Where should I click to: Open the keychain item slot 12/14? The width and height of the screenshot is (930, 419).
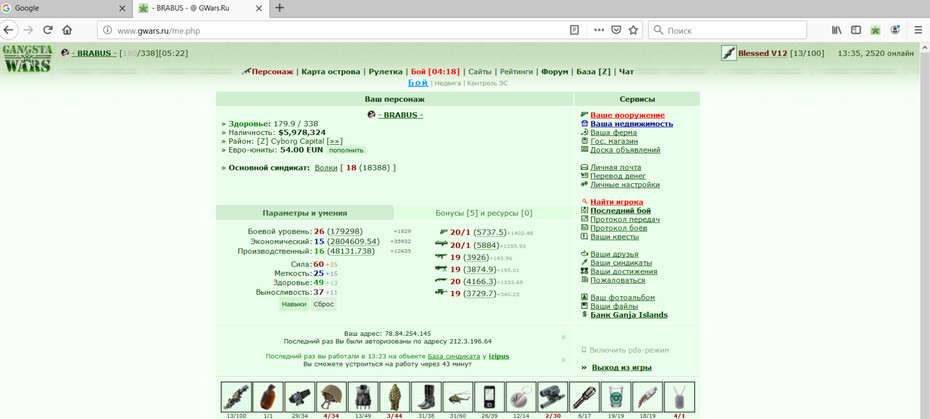(x=521, y=396)
